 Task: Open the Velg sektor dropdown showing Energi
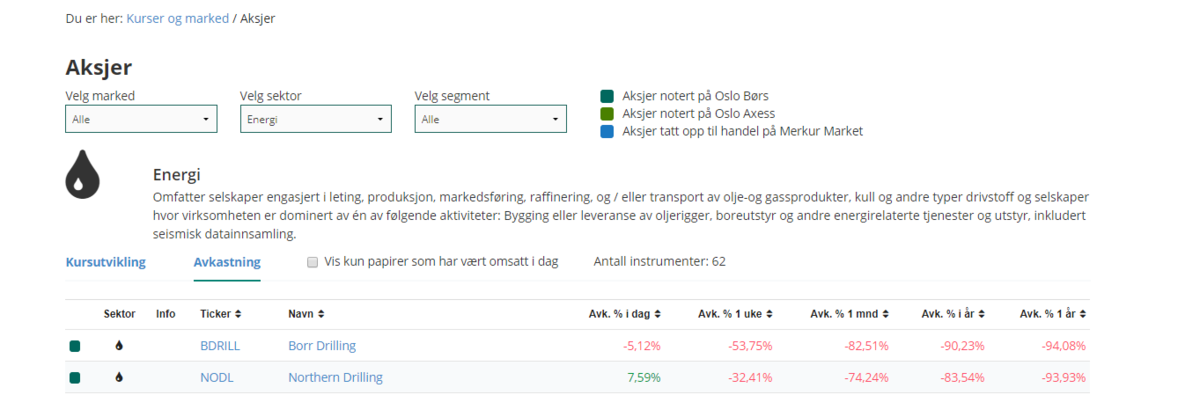tap(315, 119)
